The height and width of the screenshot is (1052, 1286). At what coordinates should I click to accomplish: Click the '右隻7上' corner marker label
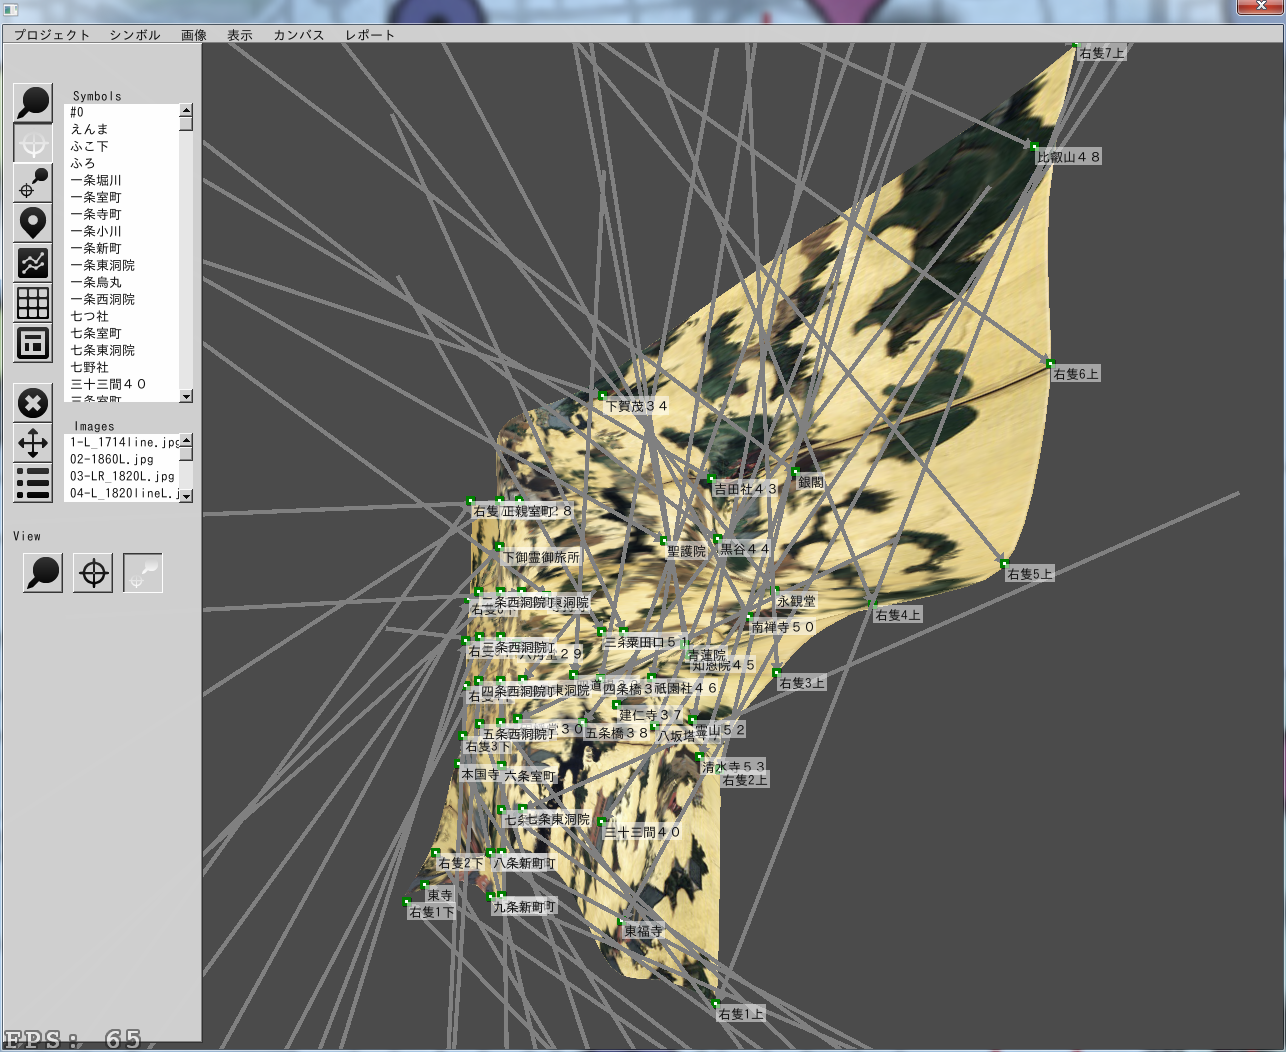coord(1102,53)
